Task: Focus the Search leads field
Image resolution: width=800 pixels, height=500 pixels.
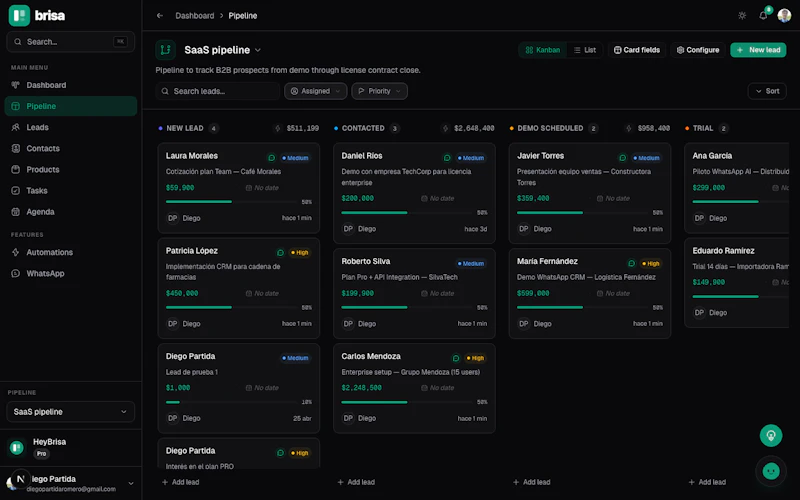Action: pyautogui.click(x=218, y=91)
